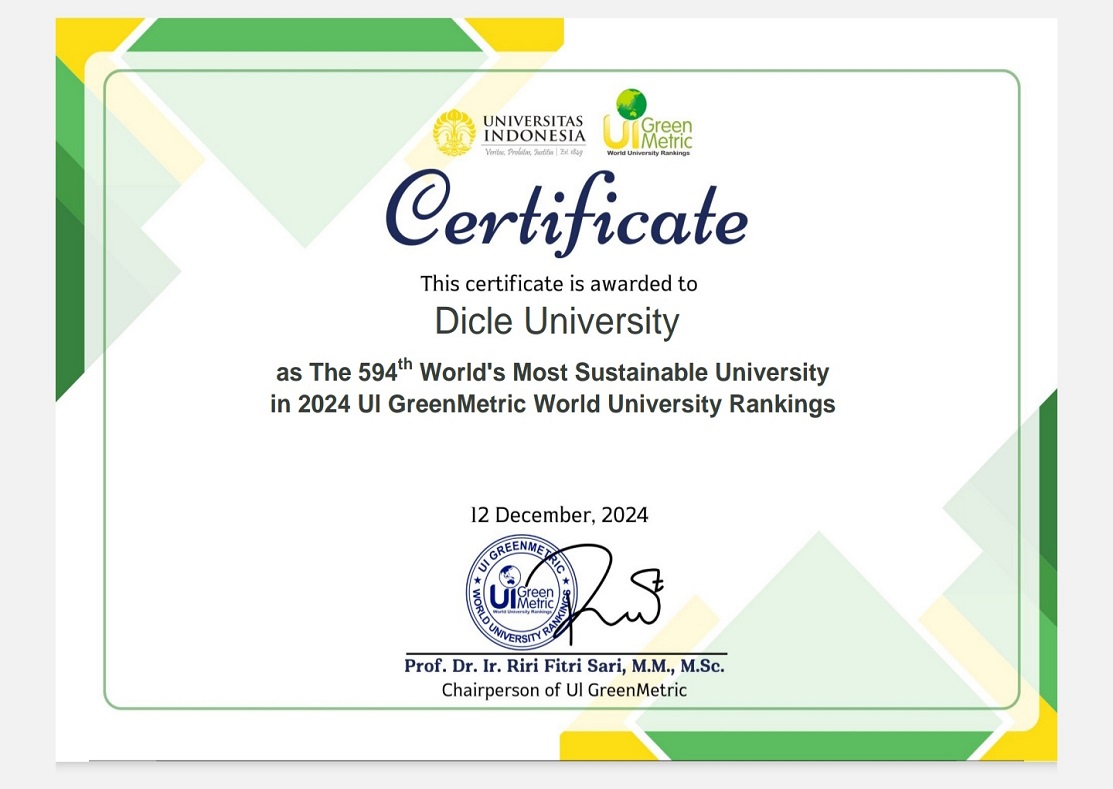The image size is (1113, 789).
Task: Click the "UNIVERSITAS INDONESIA" wordmark
Action: [534, 128]
